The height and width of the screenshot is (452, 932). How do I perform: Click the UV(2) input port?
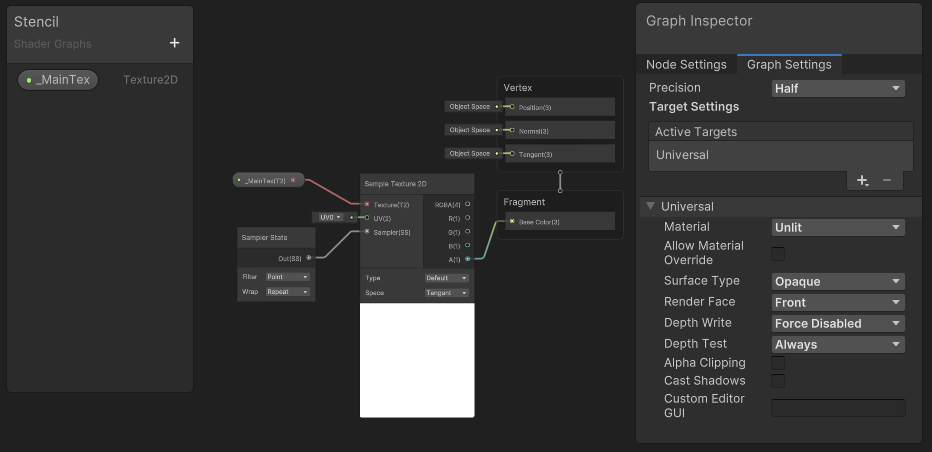367,218
